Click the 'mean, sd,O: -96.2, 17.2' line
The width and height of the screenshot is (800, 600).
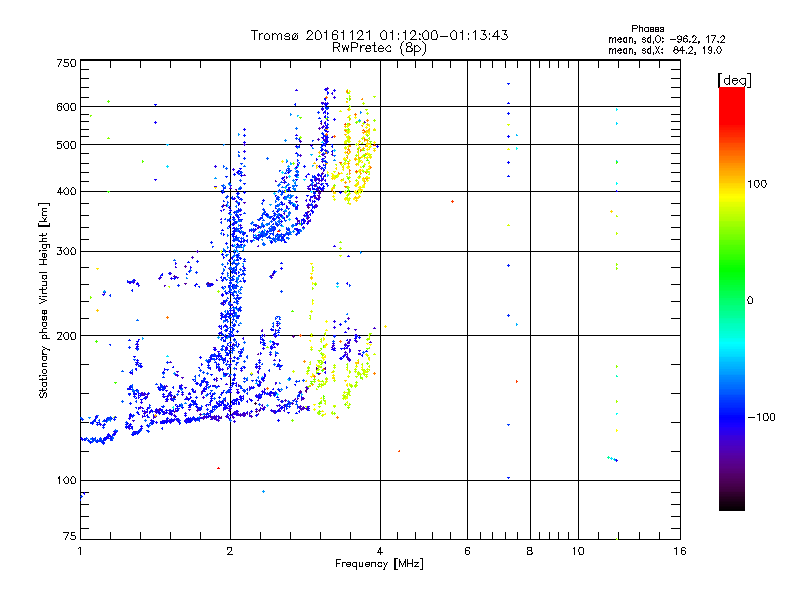coord(666,39)
